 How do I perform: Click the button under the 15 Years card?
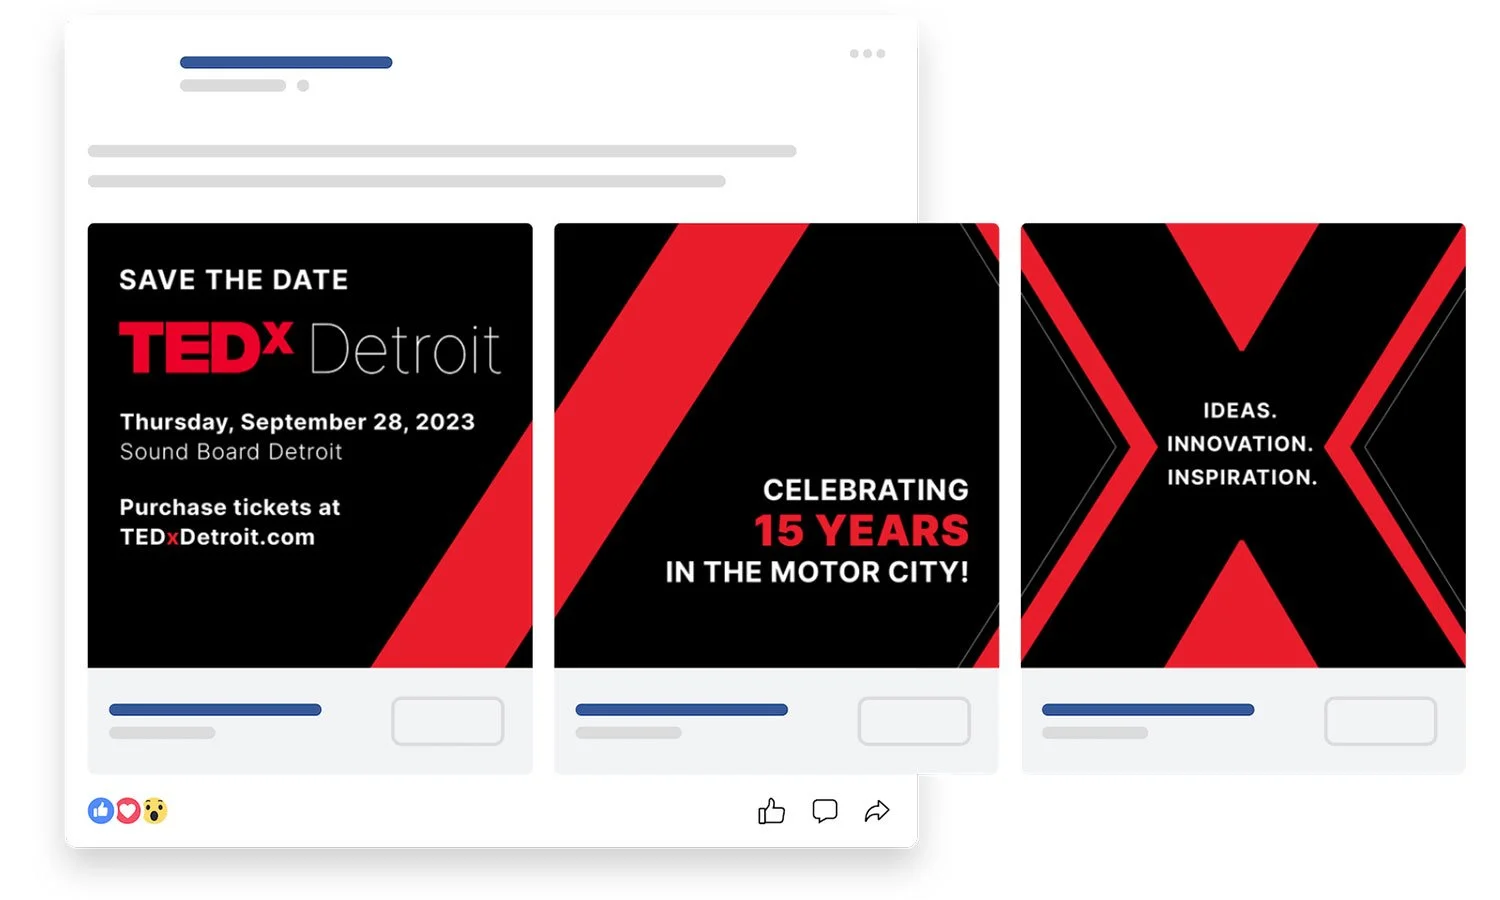[914, 721]
